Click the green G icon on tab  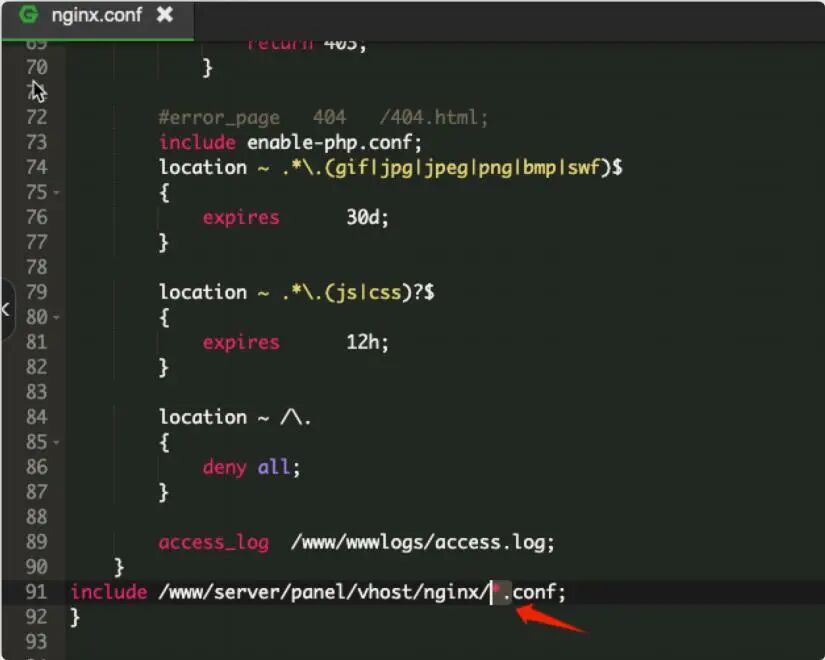tap(28, 15)
